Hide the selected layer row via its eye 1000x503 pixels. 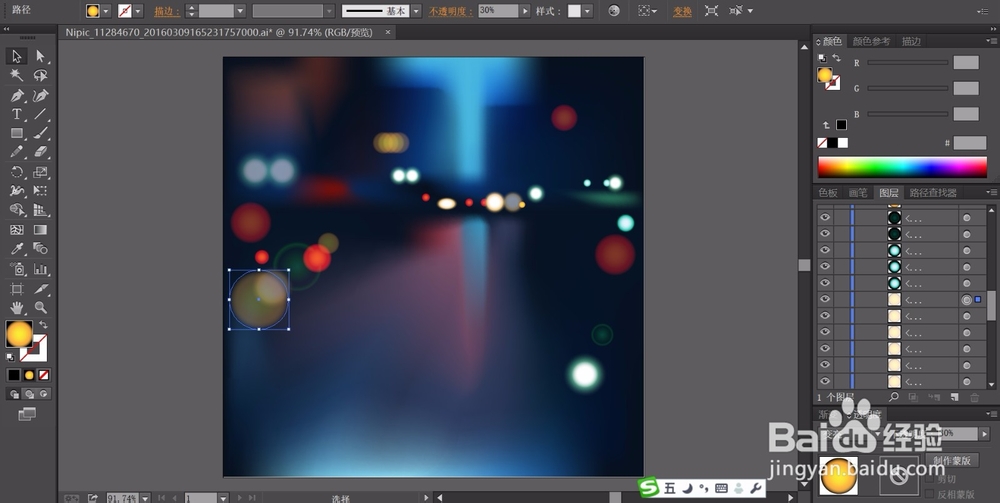click(x=825, y=299)
